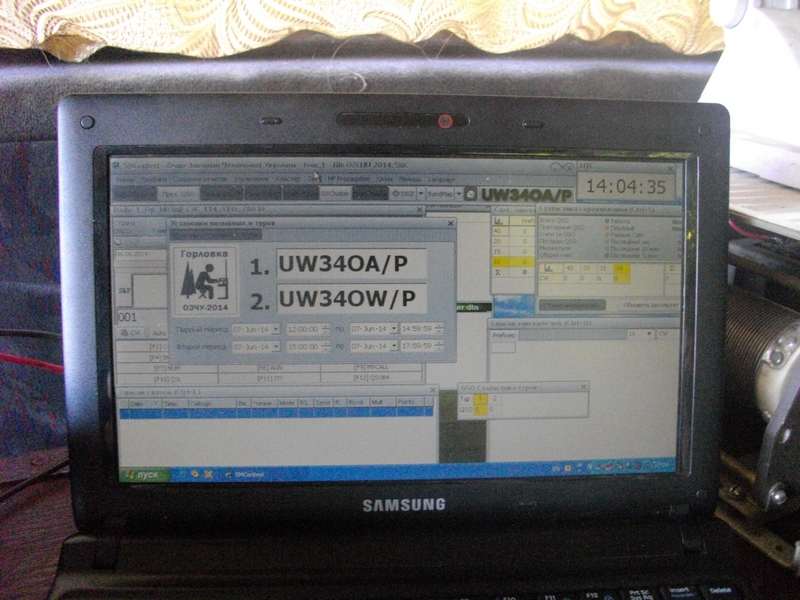This screenshot has width=800, height=600.
Task: Click the clock icon beside BandMap
Action: (x=470, y=194)
